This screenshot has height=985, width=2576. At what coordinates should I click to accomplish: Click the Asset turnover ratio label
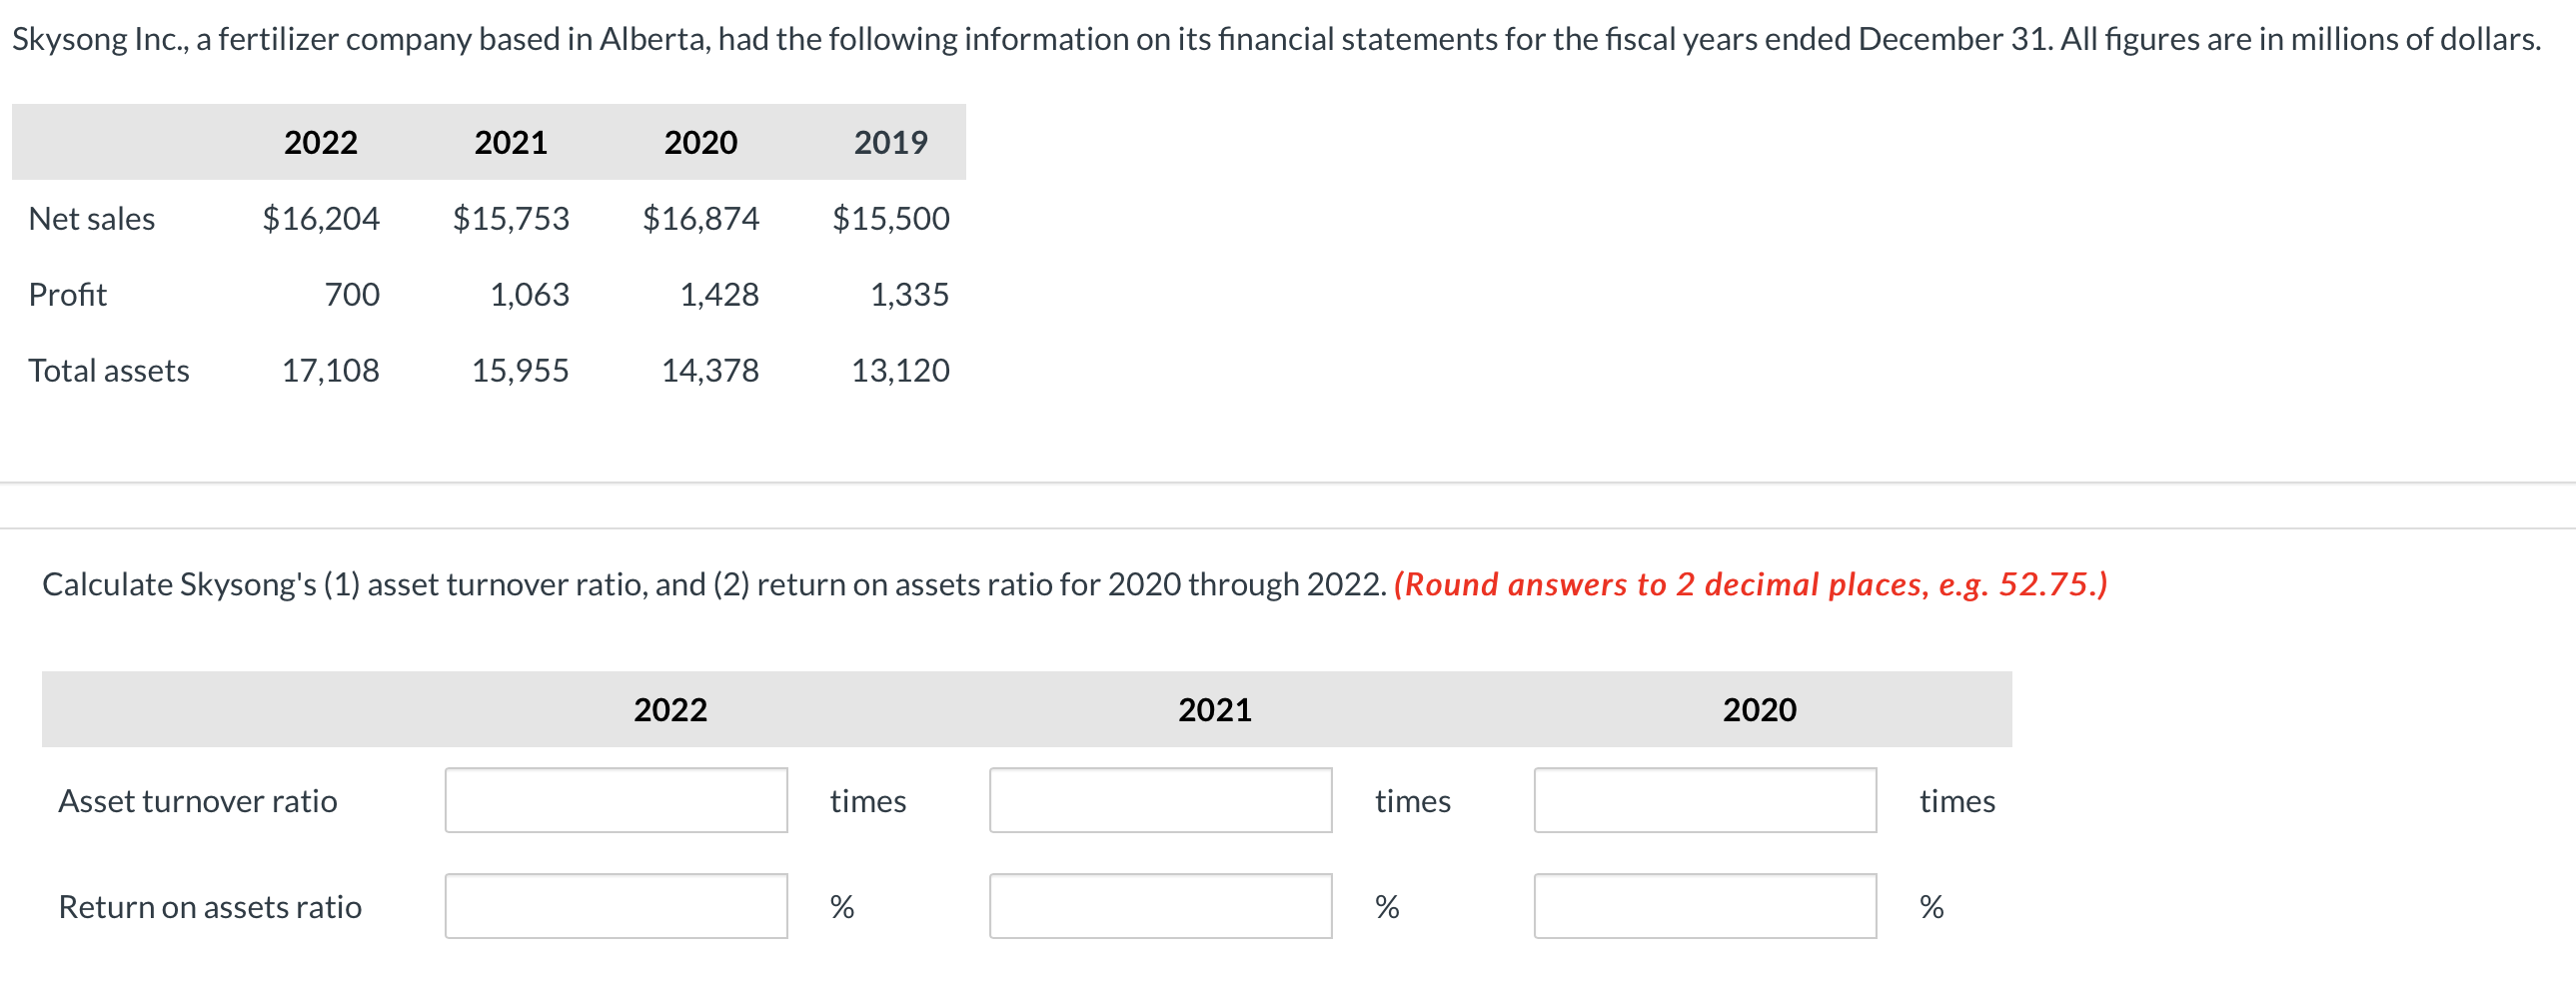pos(198,800)
